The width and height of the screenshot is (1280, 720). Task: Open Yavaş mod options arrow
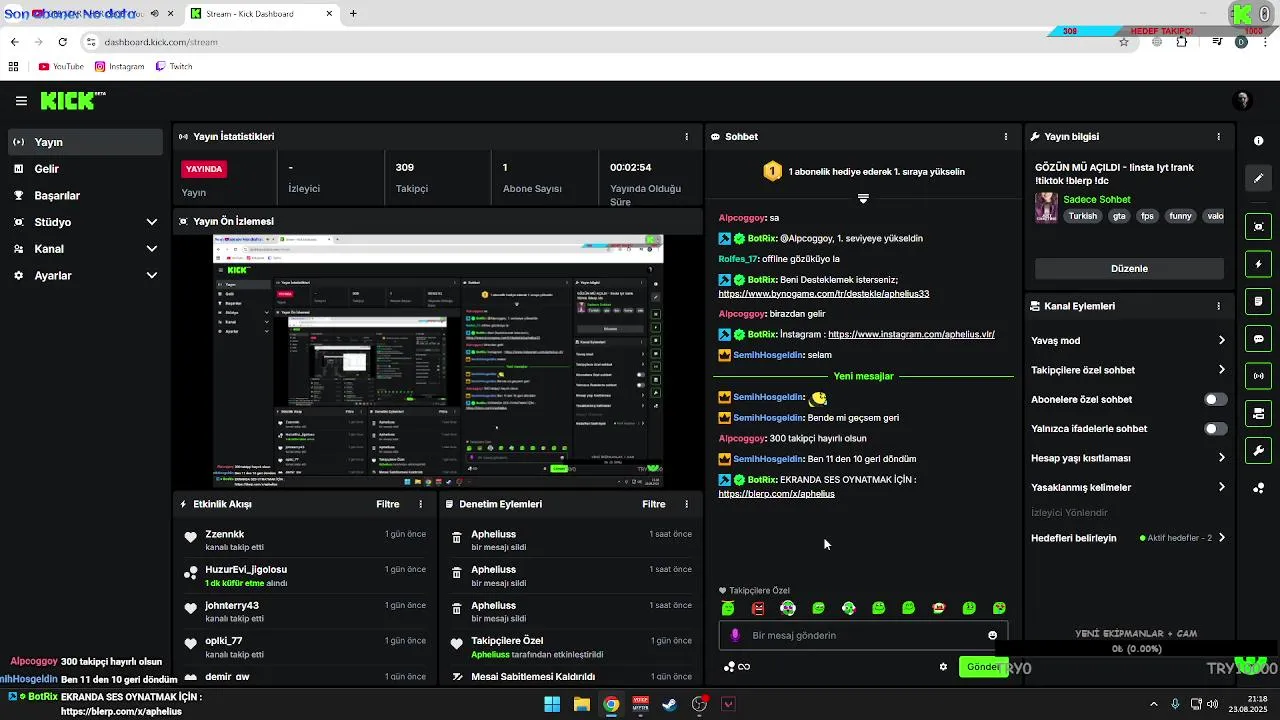click(1221, 340)
